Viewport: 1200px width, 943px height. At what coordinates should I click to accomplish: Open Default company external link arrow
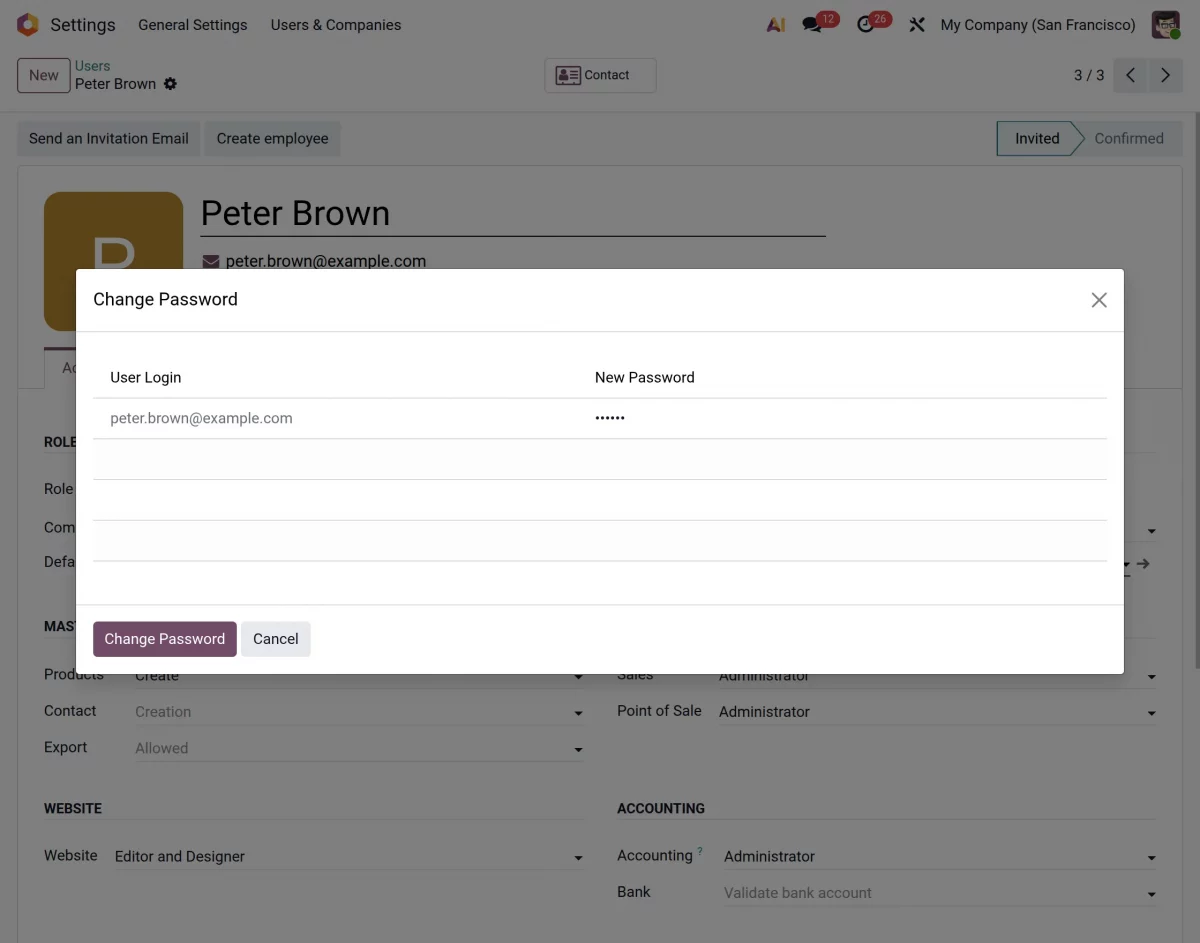1143,563
